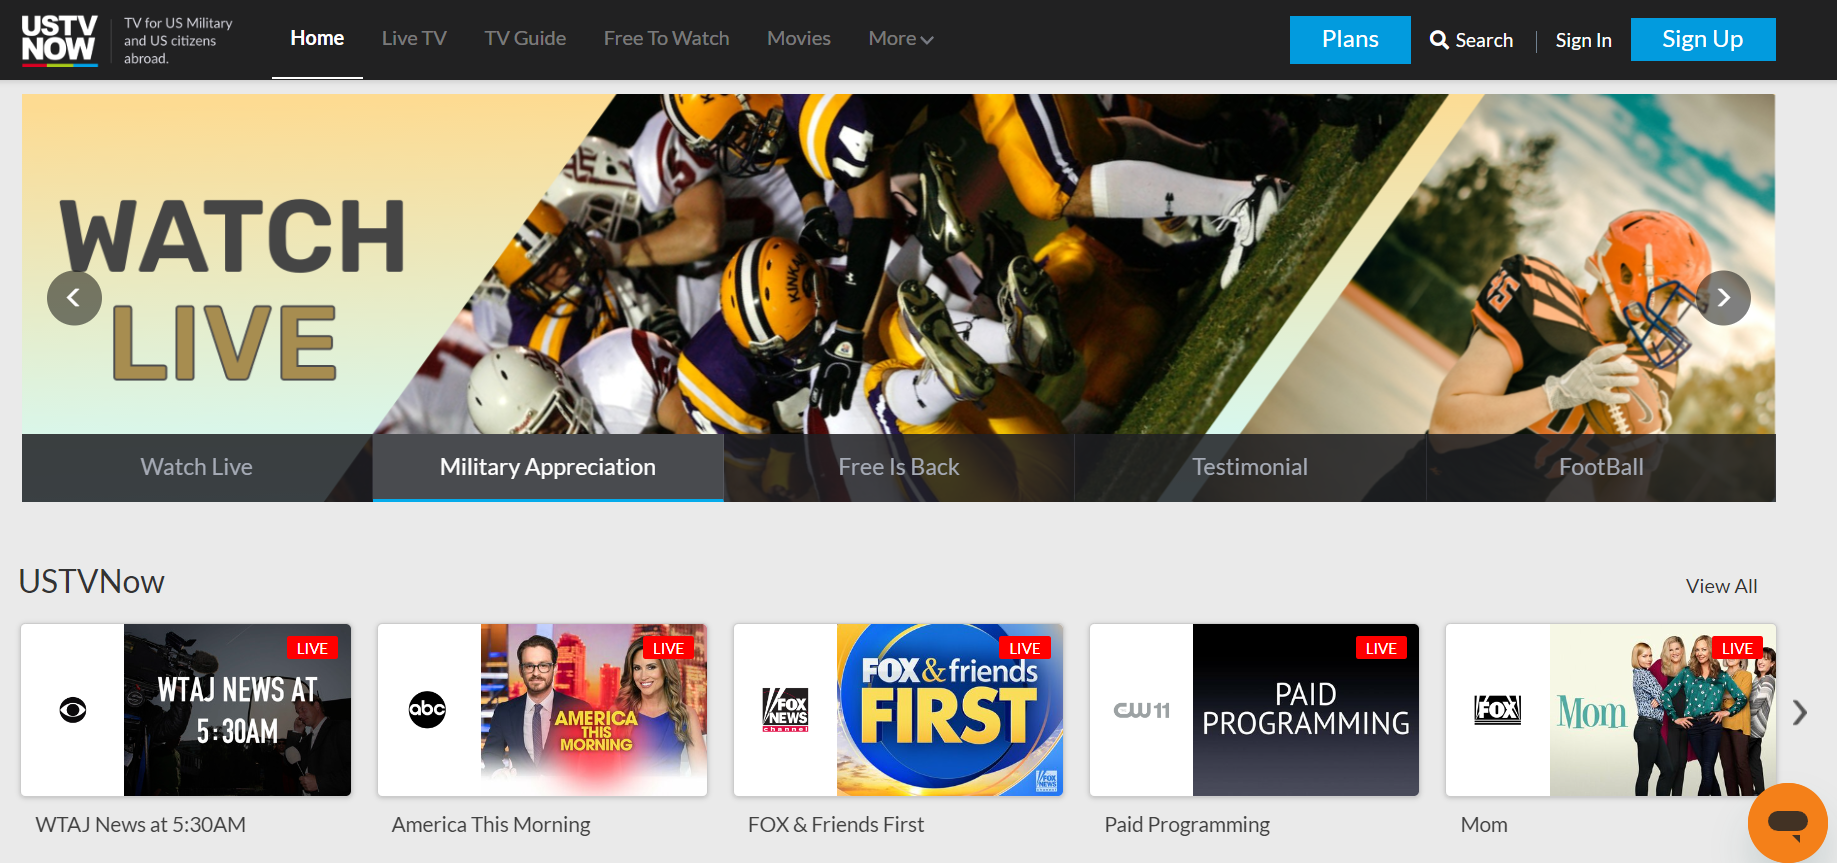Viewport: 1837px width, 863px height.
Task: Select the FootBall banner tab
Action: click(1601, 467)
